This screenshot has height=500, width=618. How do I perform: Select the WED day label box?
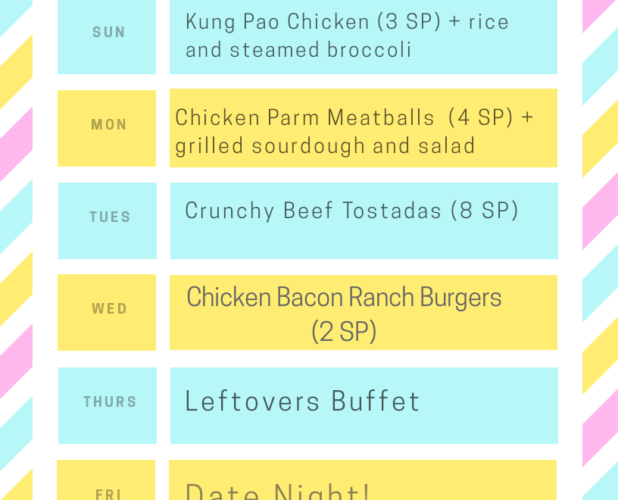[x=107, y=312]
